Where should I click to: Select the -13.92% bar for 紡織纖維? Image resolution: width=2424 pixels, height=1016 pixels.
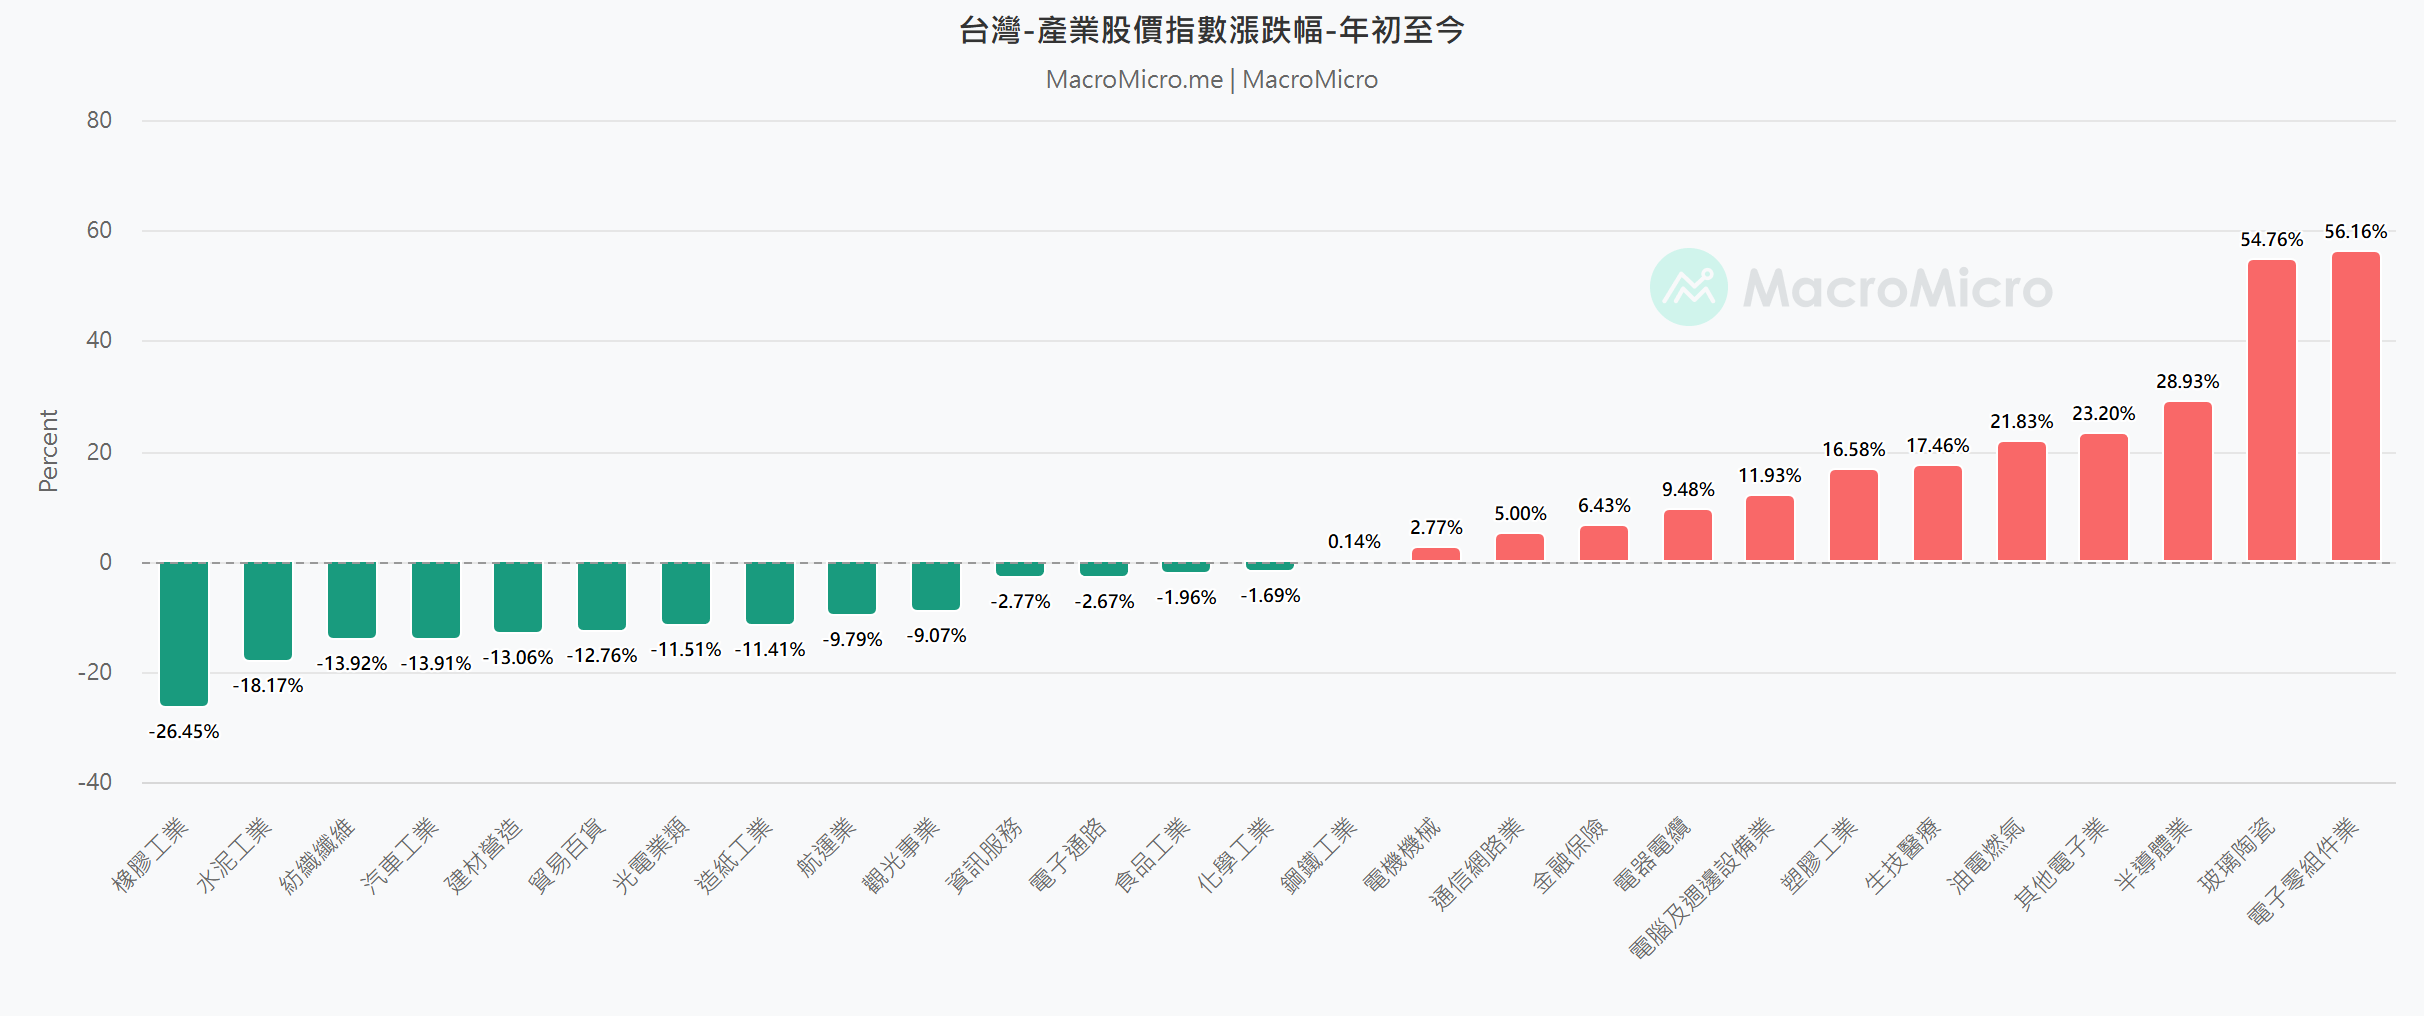pyautogui.click(x=352, y=599)
